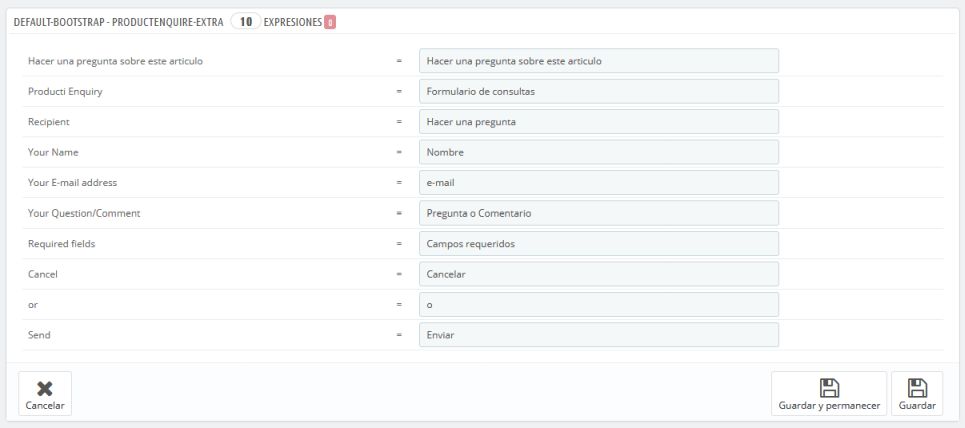The width and height of the screenshot is (965, 428).
Task: Click the Guardar y permanecer disk icon
Action: (x=828, y=387)
